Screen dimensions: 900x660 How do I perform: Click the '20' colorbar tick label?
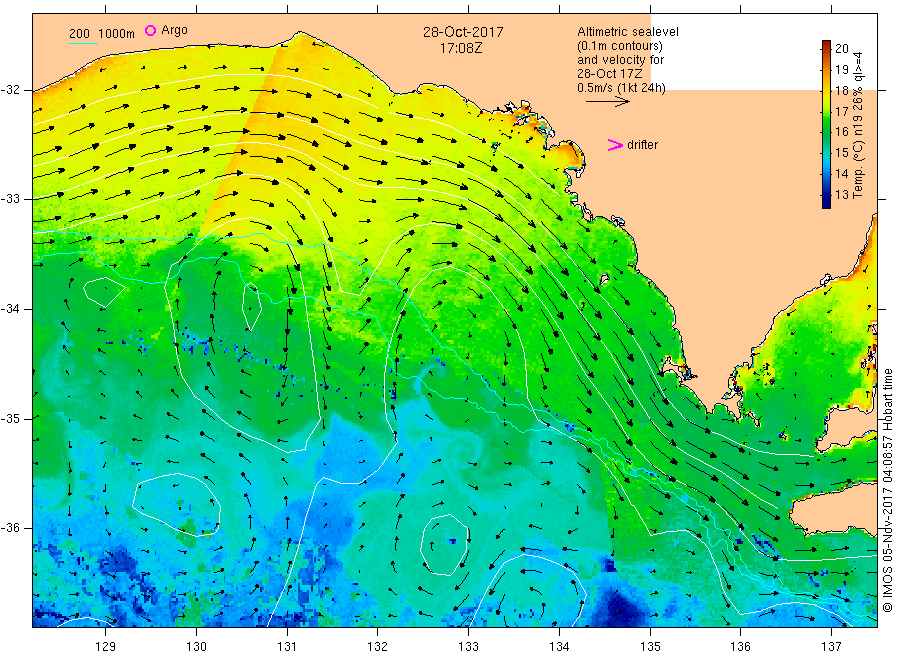point(841,49)
